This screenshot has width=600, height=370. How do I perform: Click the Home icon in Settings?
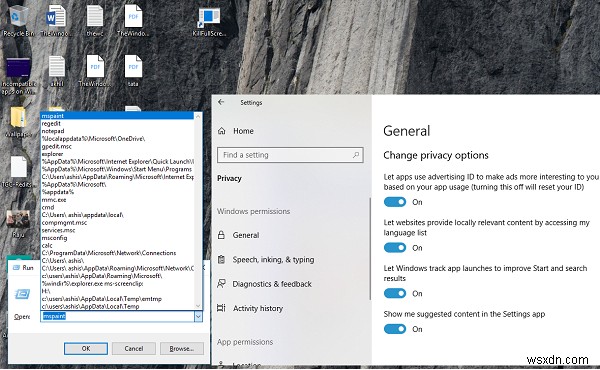[x=222, y=131]
